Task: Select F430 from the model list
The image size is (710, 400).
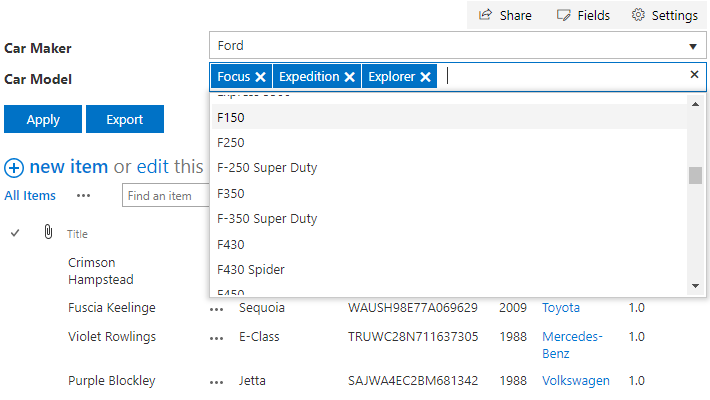Action: pyautogui.click(x=449, y=245)
